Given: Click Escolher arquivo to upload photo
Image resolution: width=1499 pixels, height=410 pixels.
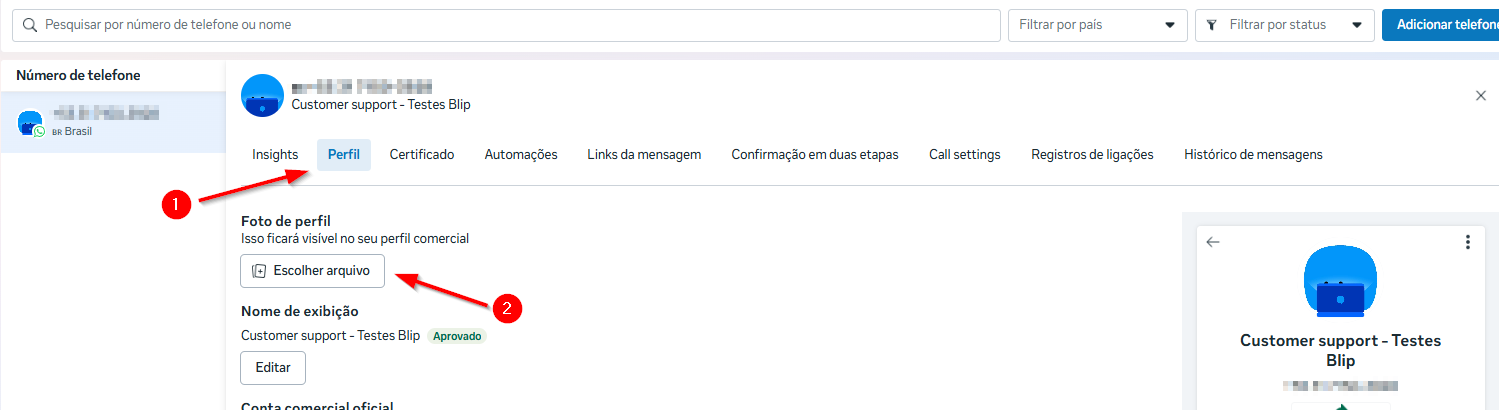Looking at the screenshot, I should (x=312, y=271).
